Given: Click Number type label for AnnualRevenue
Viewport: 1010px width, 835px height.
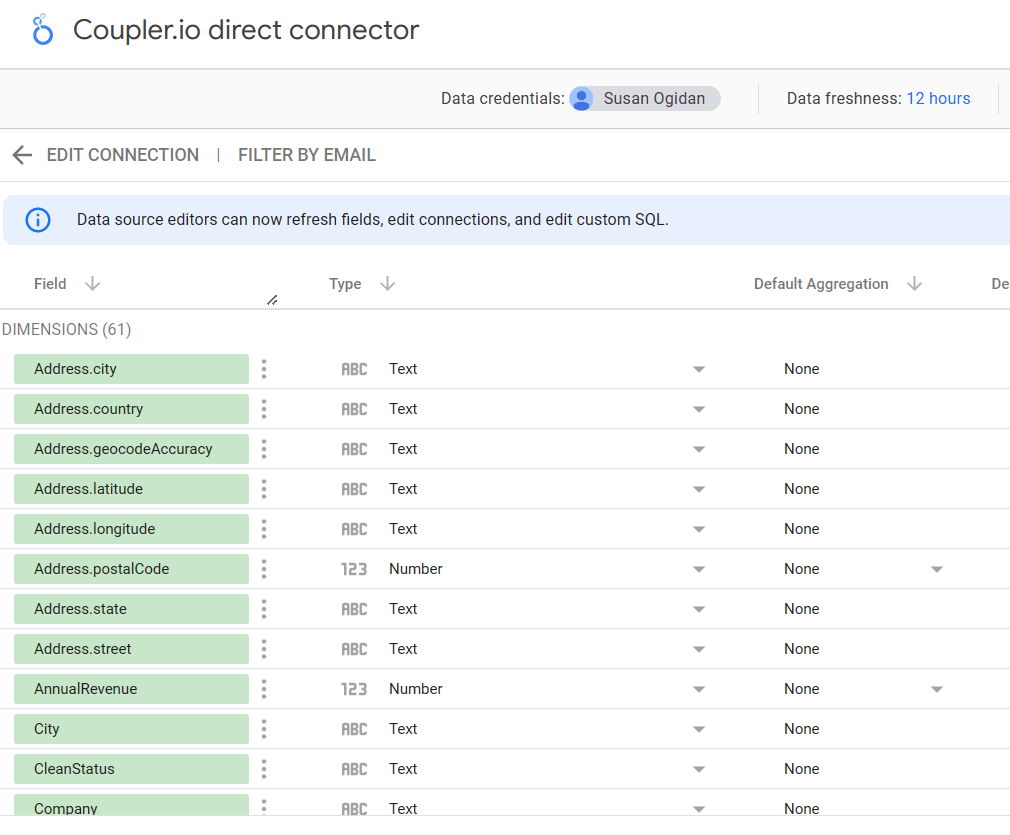Looking at the screenshot, I should coord(415,689).
